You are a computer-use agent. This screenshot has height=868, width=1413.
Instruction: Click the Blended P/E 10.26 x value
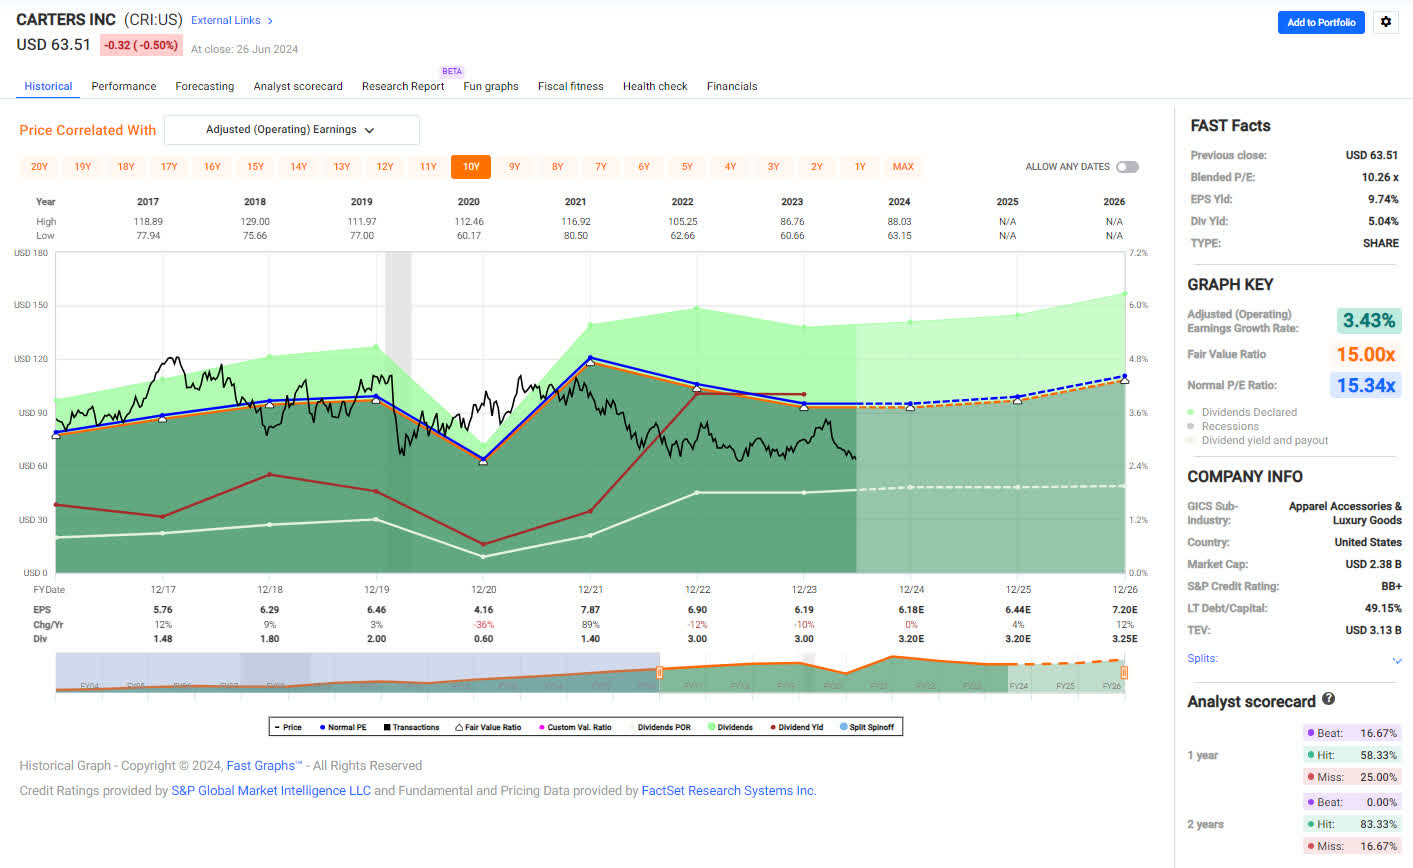coord(1380,177)
